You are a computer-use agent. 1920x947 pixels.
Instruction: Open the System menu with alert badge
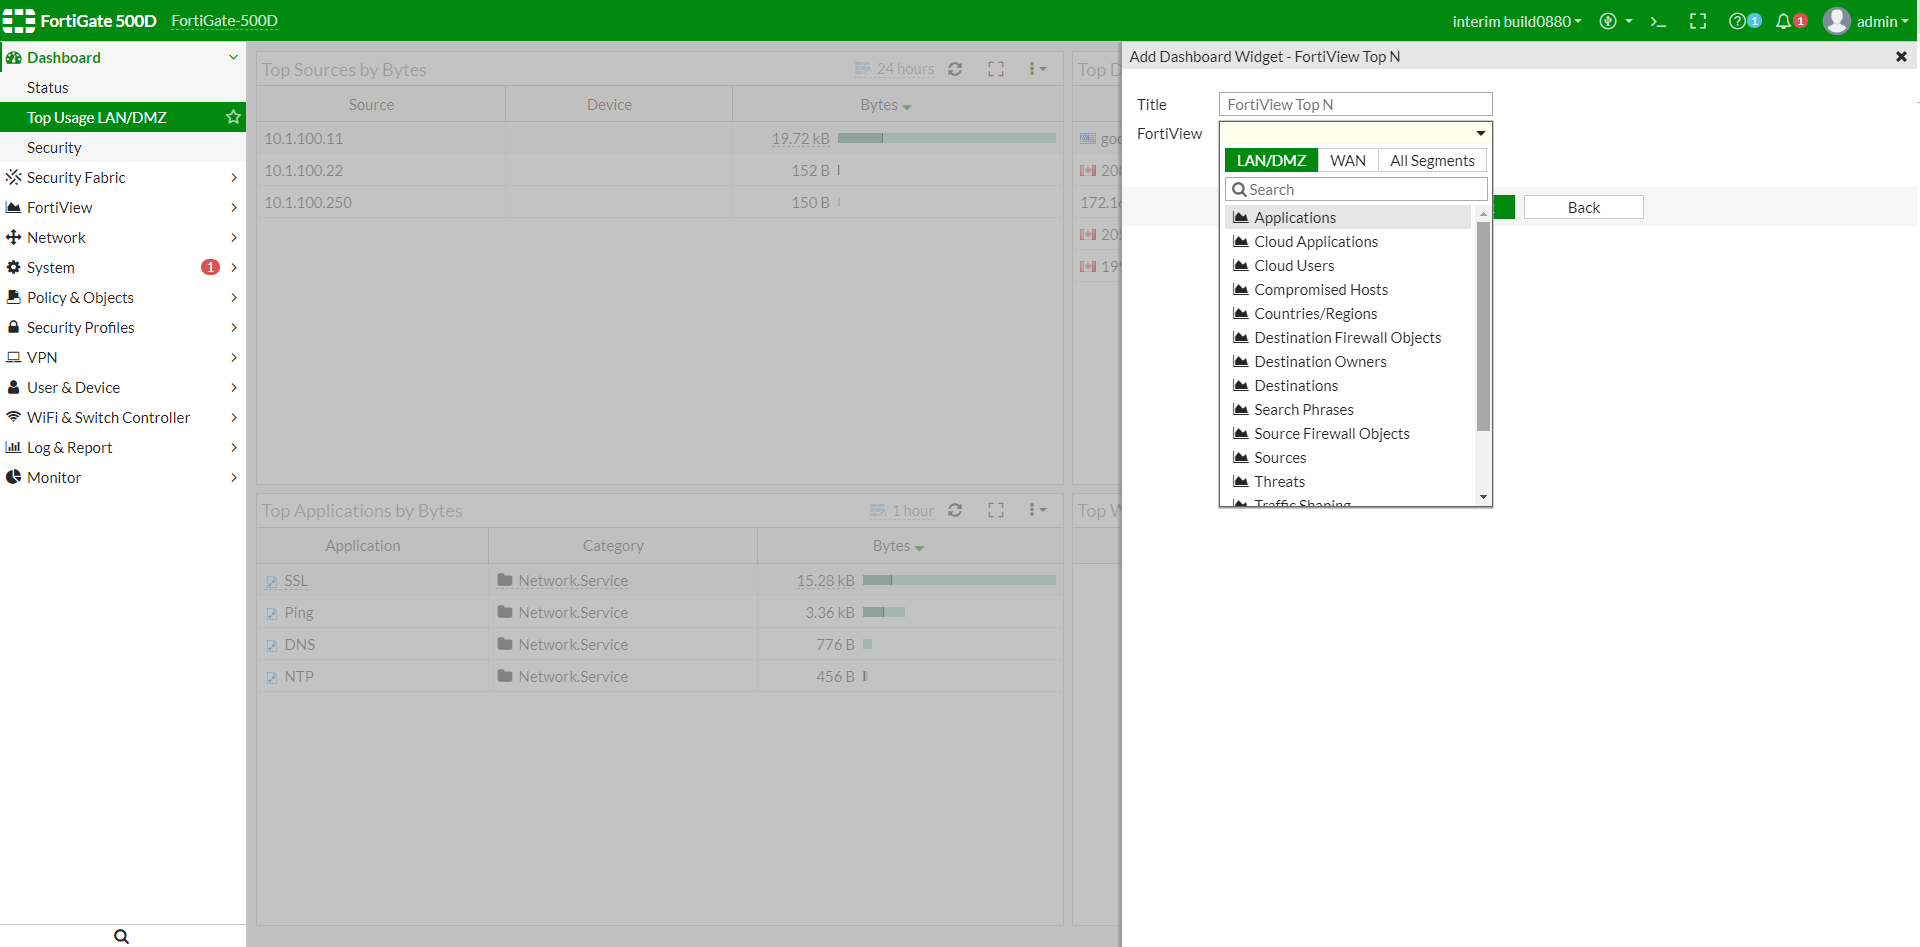point(122,267)
